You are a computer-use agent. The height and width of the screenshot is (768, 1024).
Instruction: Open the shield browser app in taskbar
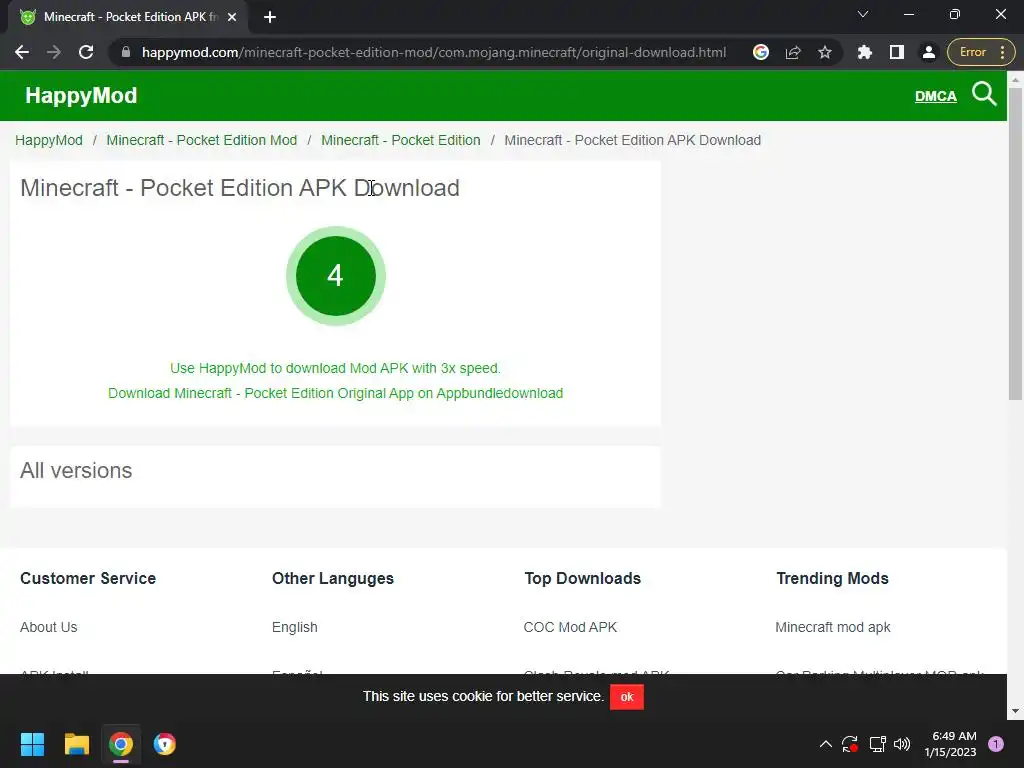pos(165,744)
